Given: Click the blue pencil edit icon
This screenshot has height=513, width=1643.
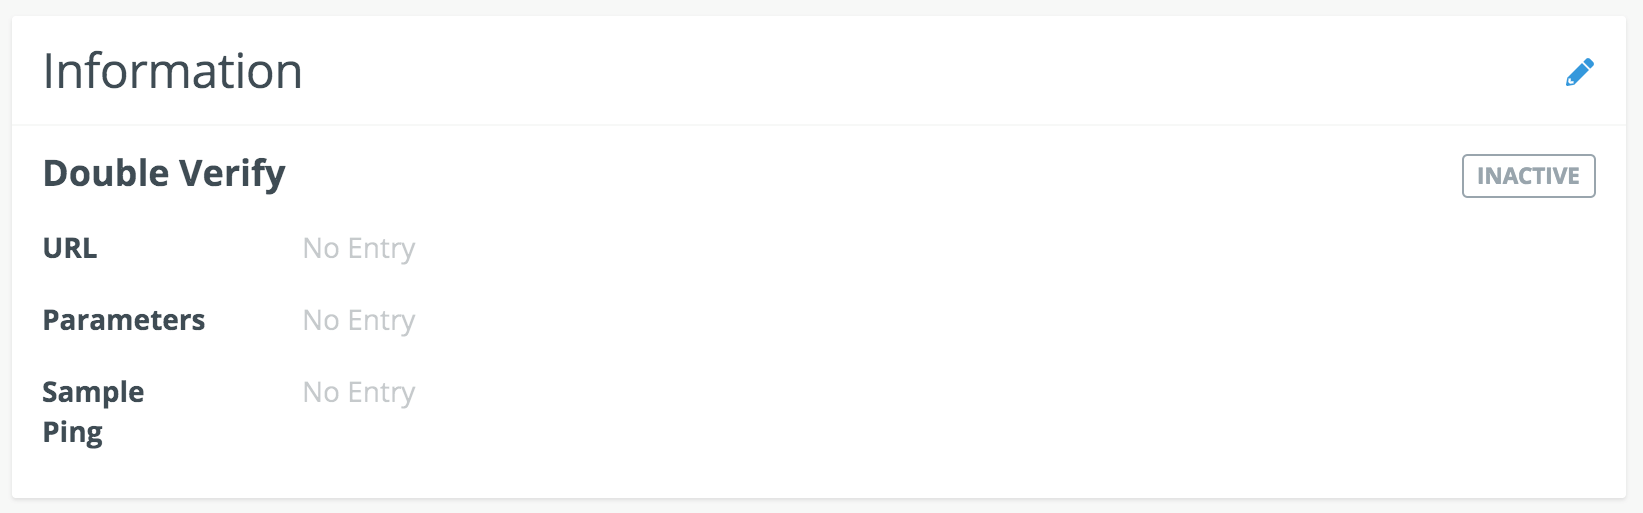Looking at the screenshot, I should pyautogui.click(x=1579, y=72).
